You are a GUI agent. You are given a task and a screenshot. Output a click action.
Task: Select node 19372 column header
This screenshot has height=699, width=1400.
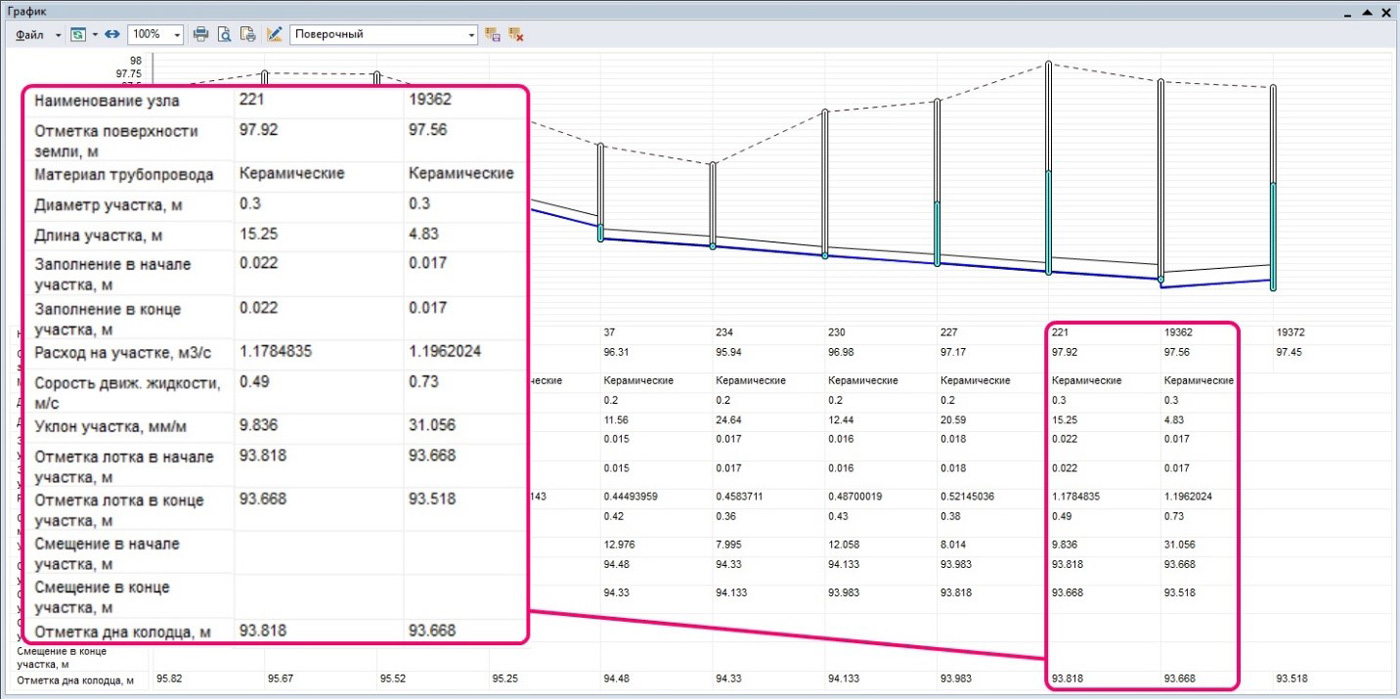tap(1290, 332)
